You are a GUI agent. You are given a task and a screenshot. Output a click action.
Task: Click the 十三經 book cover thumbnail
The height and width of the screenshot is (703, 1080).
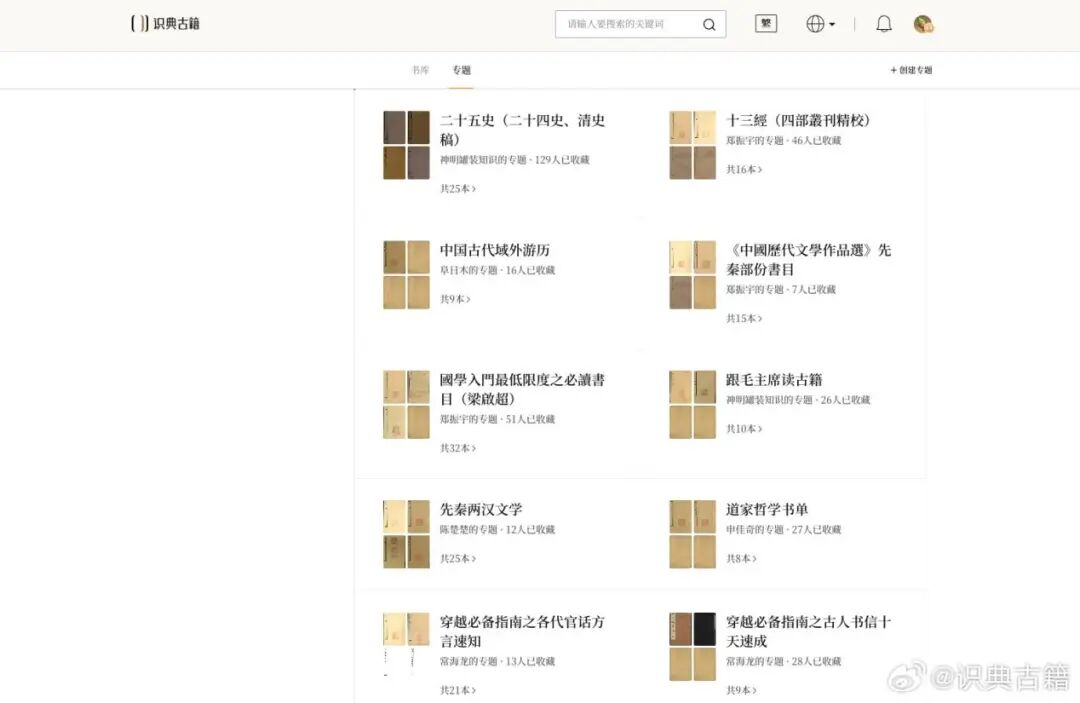692,145
